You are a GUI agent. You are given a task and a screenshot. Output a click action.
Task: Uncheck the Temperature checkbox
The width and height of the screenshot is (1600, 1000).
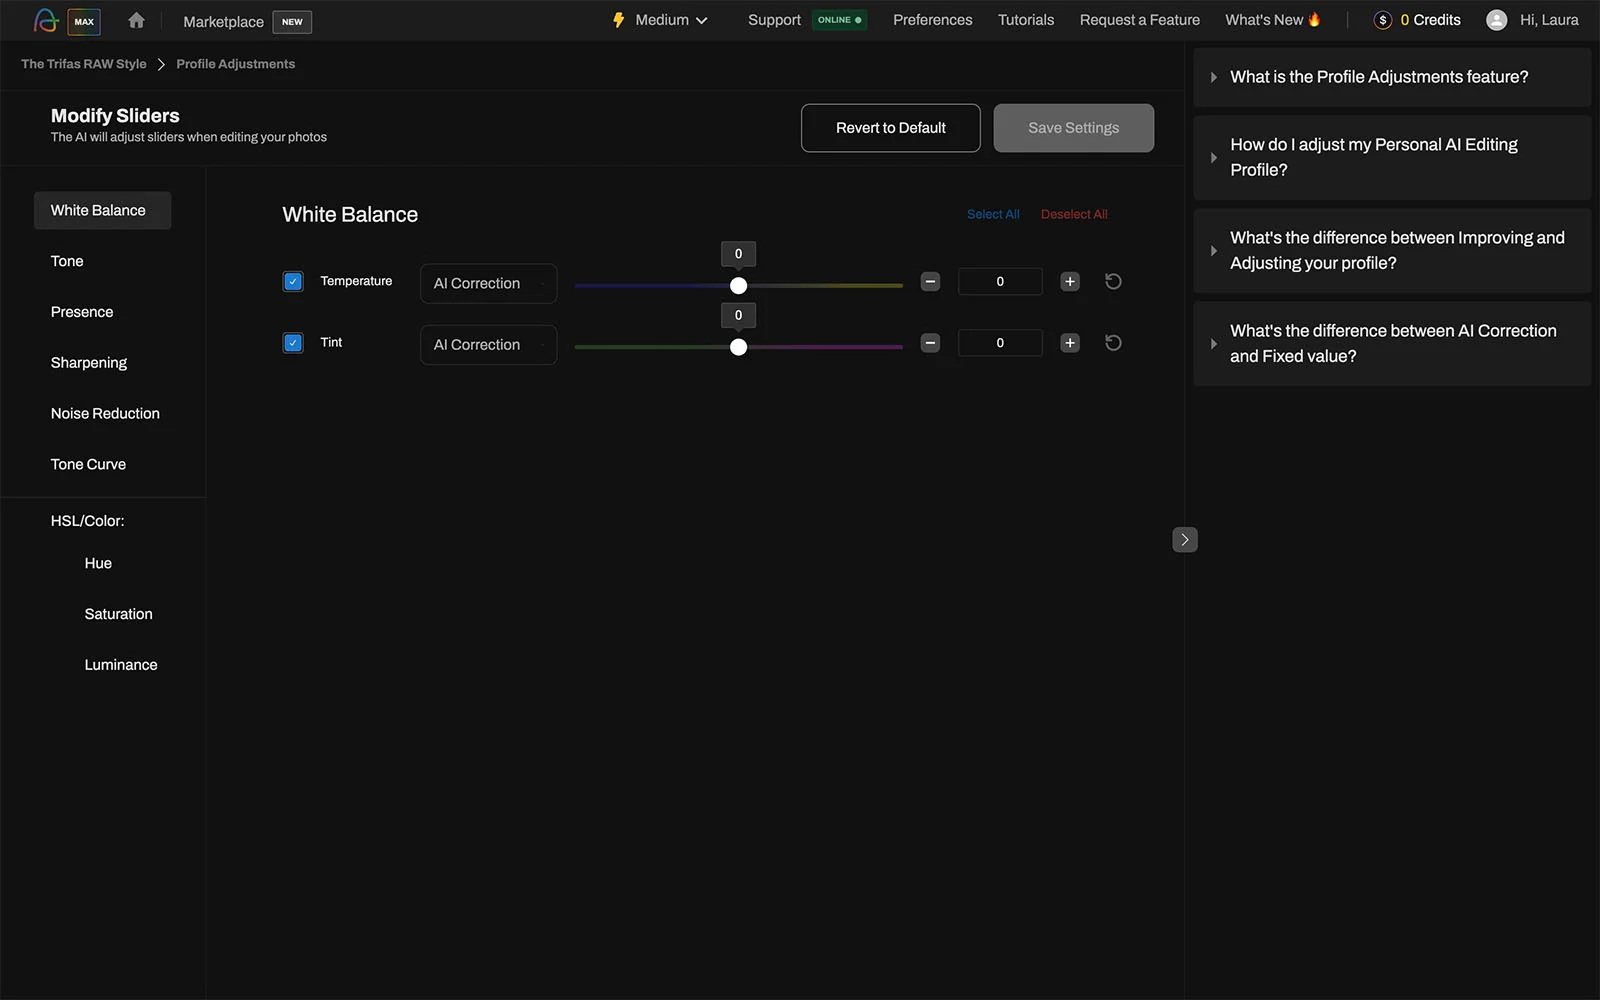pyautogui.click(x=293, y=282)
